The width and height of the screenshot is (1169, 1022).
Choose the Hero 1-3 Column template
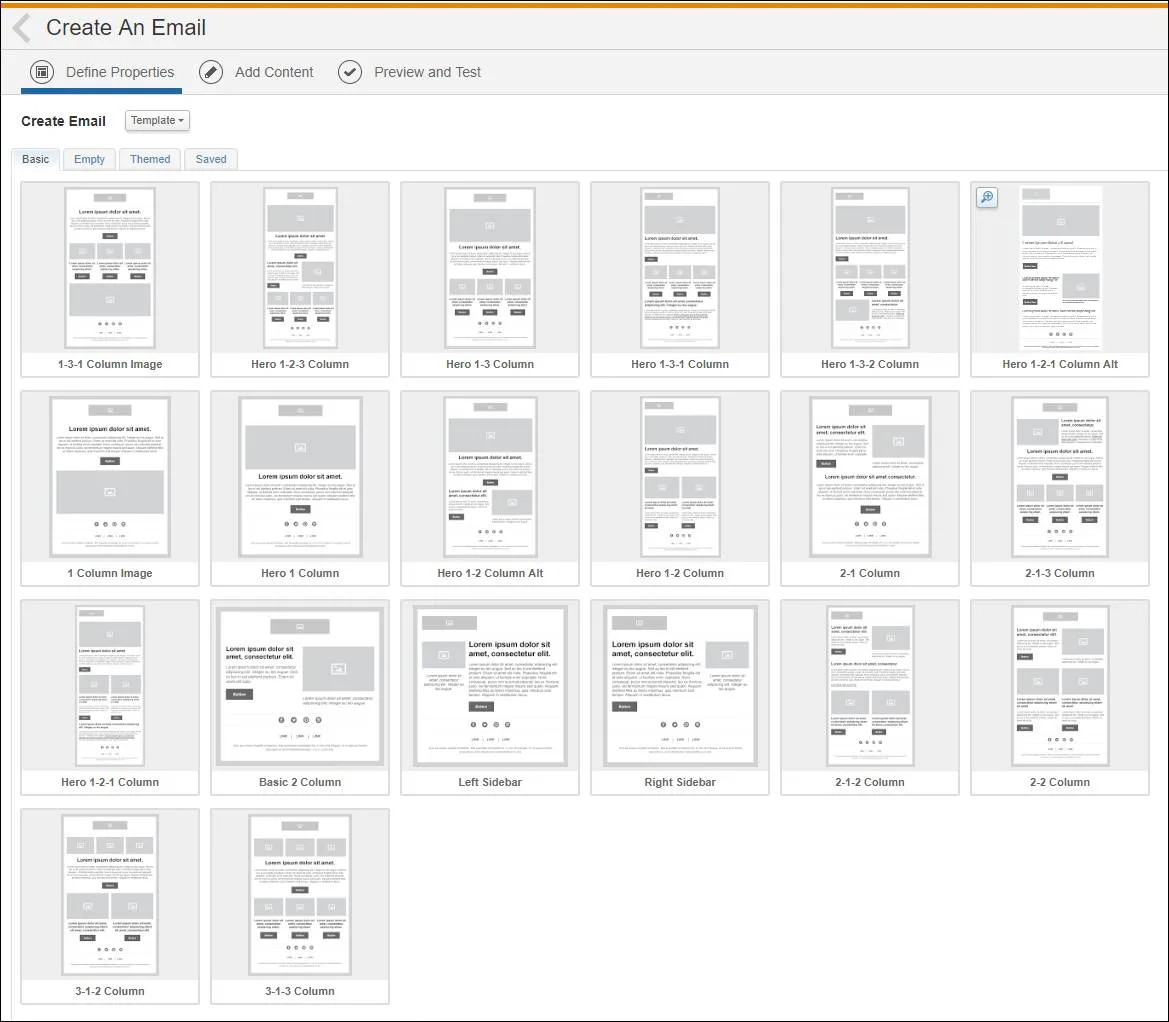[x=490, y=280]
